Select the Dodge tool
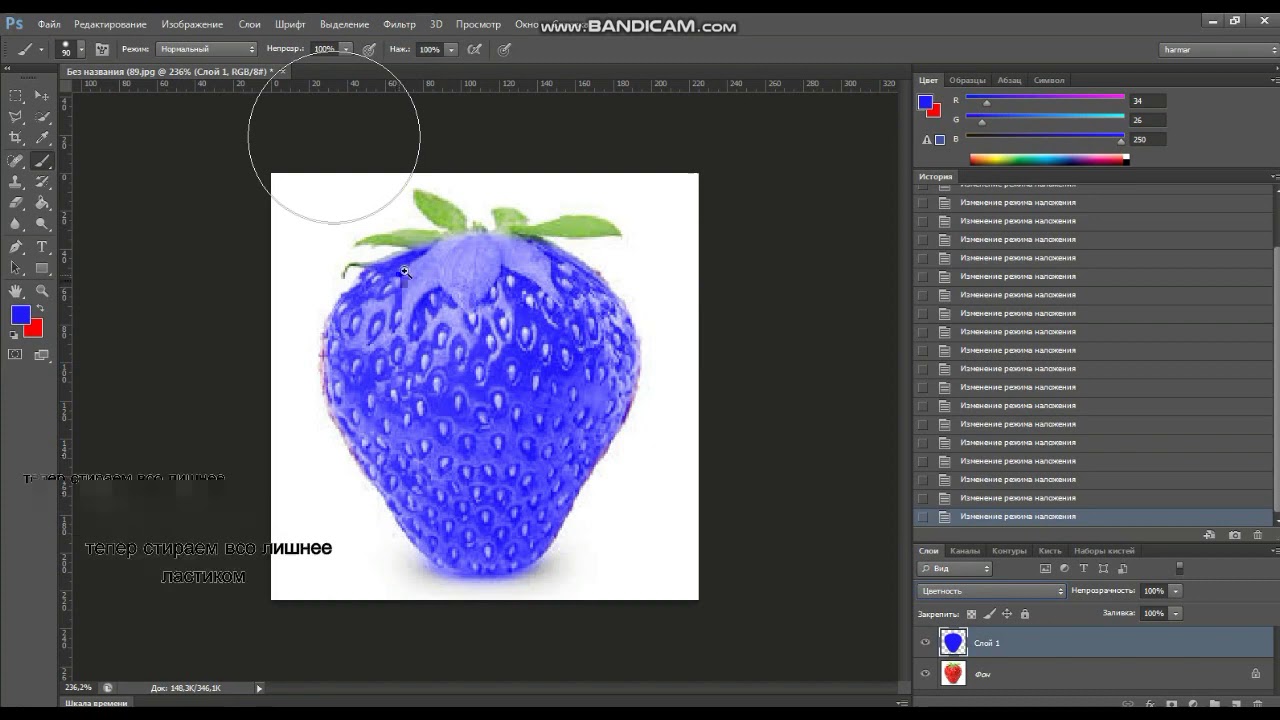Viewport: 1280px width, 720px height. point(42,224)
